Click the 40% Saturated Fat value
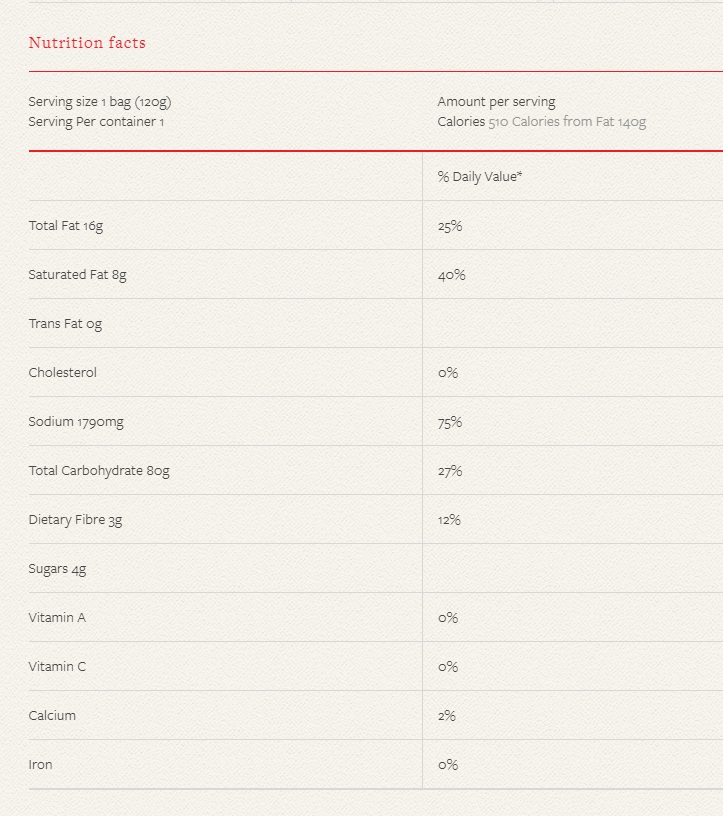The height and width of the screenshot is (816, 723). pos(451,275)
